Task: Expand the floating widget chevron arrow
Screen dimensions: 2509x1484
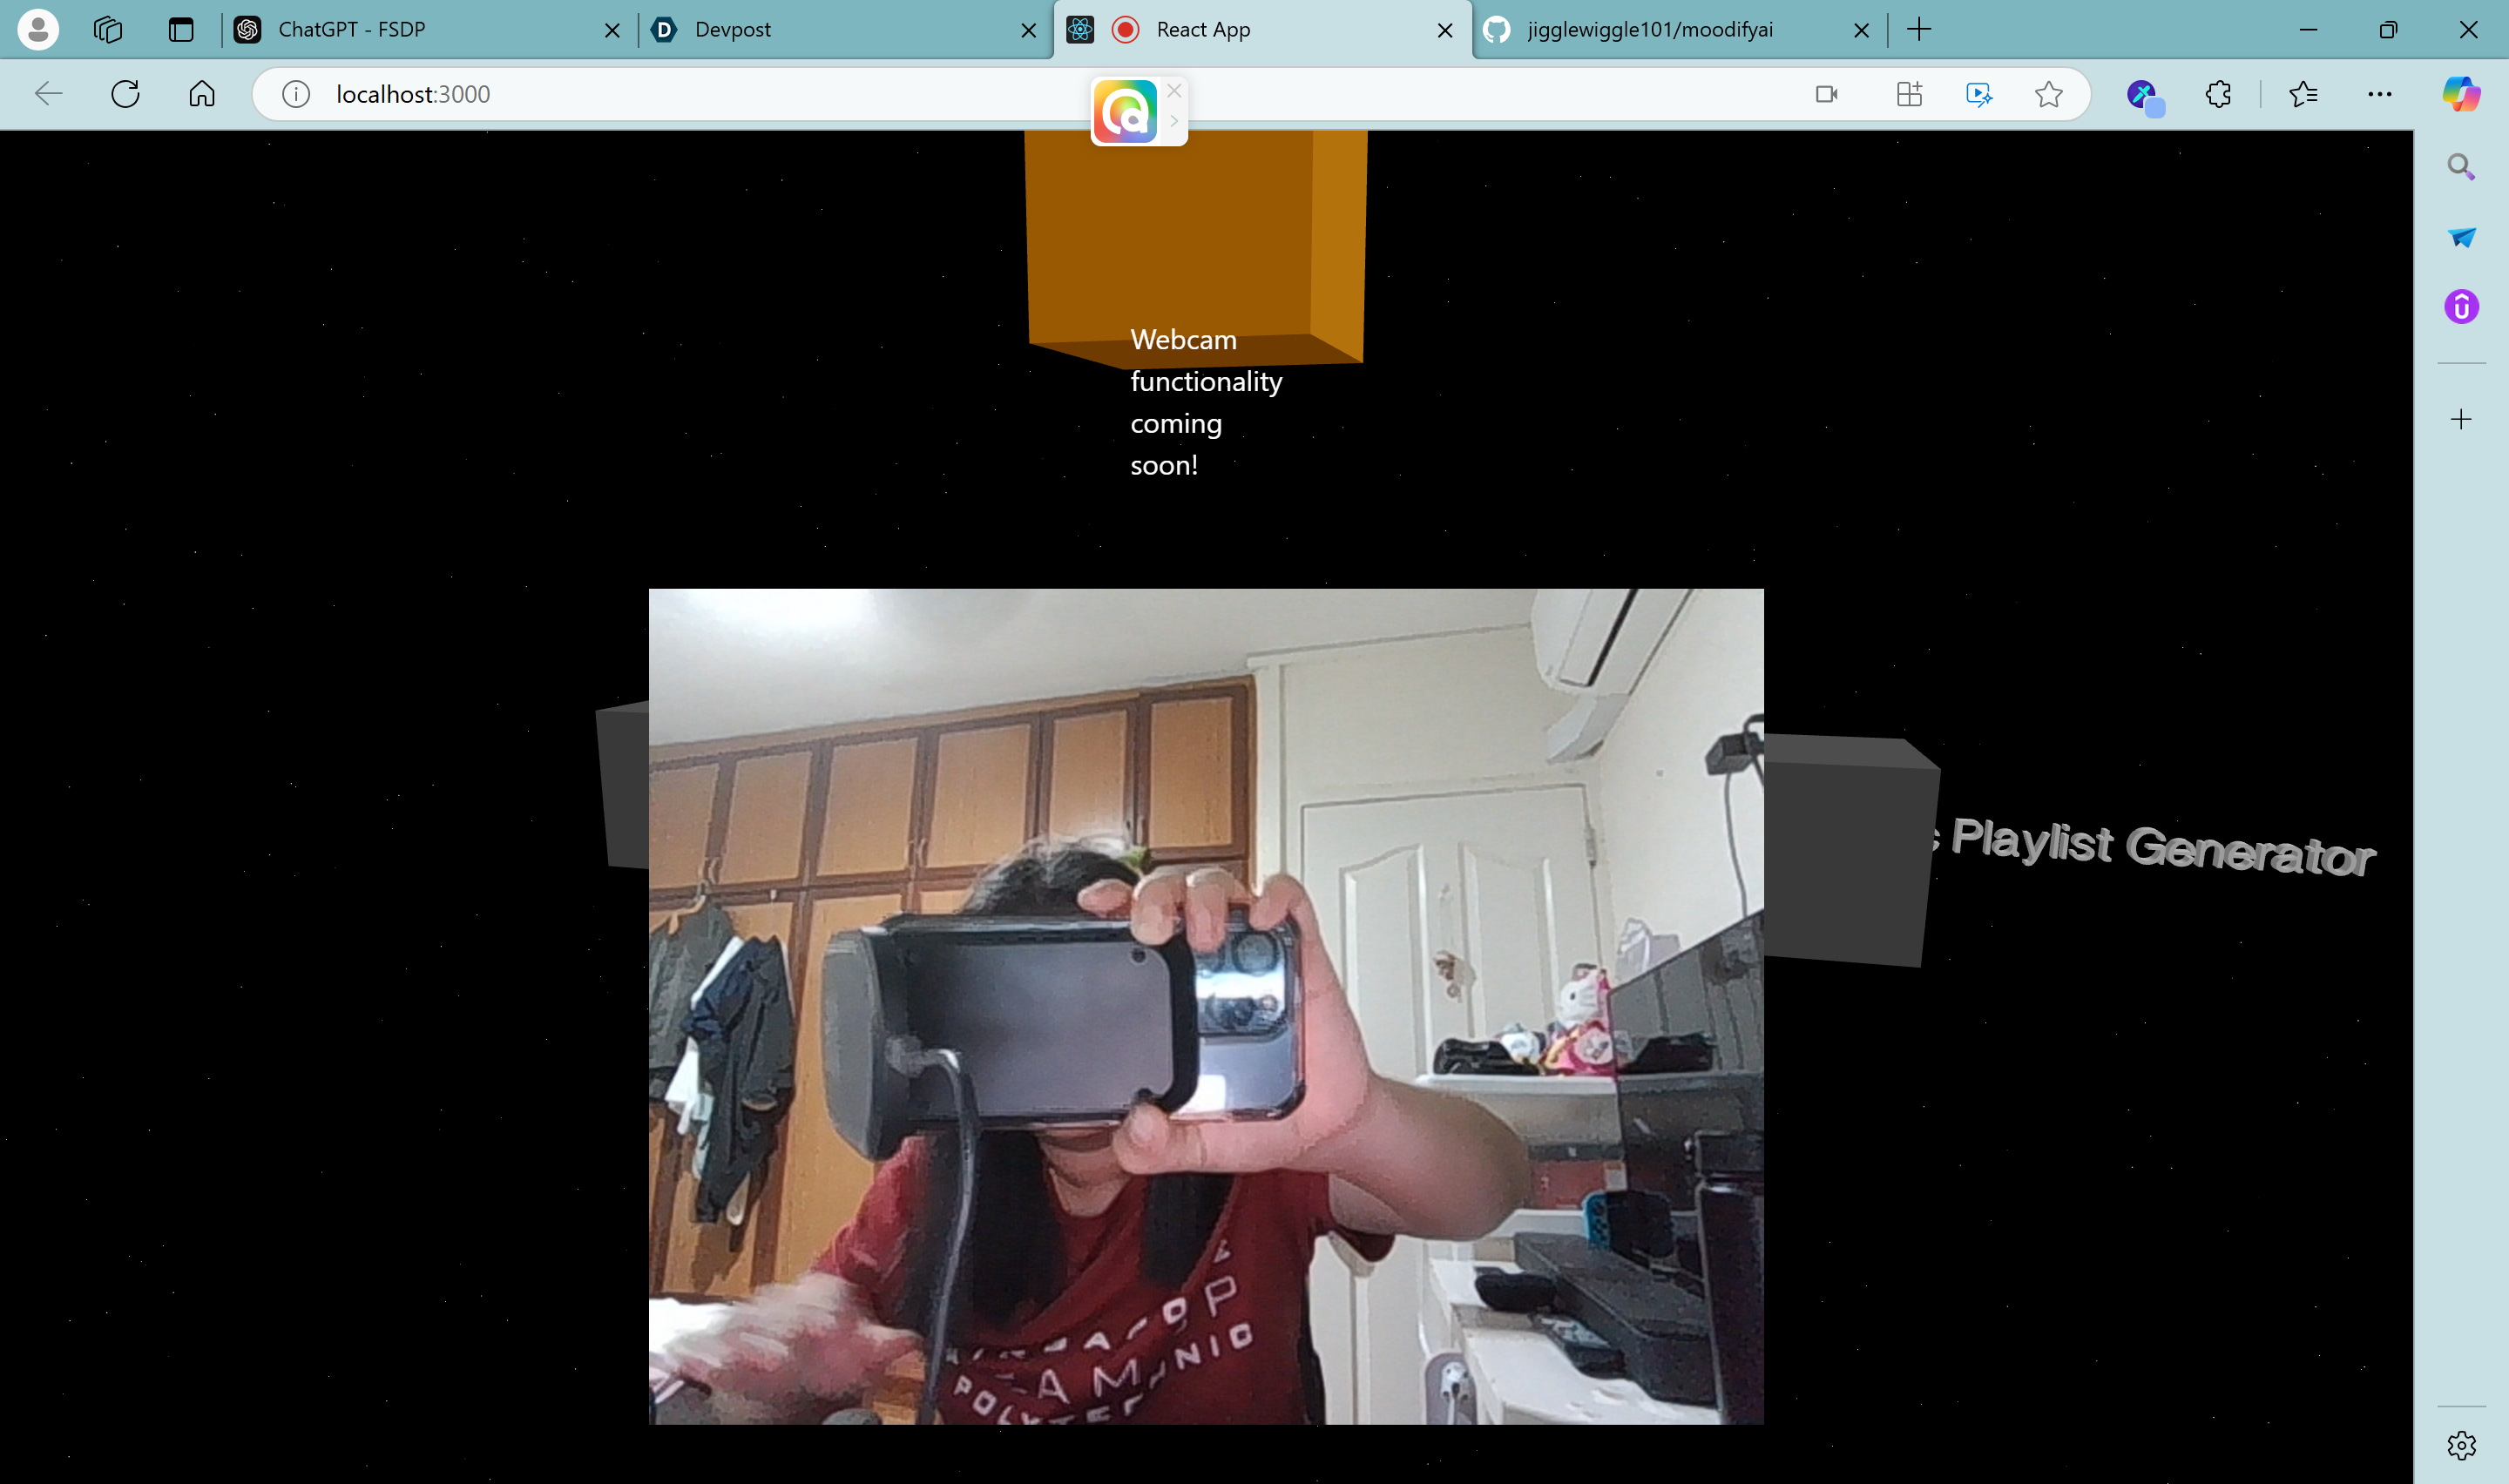Action: 1174,121
